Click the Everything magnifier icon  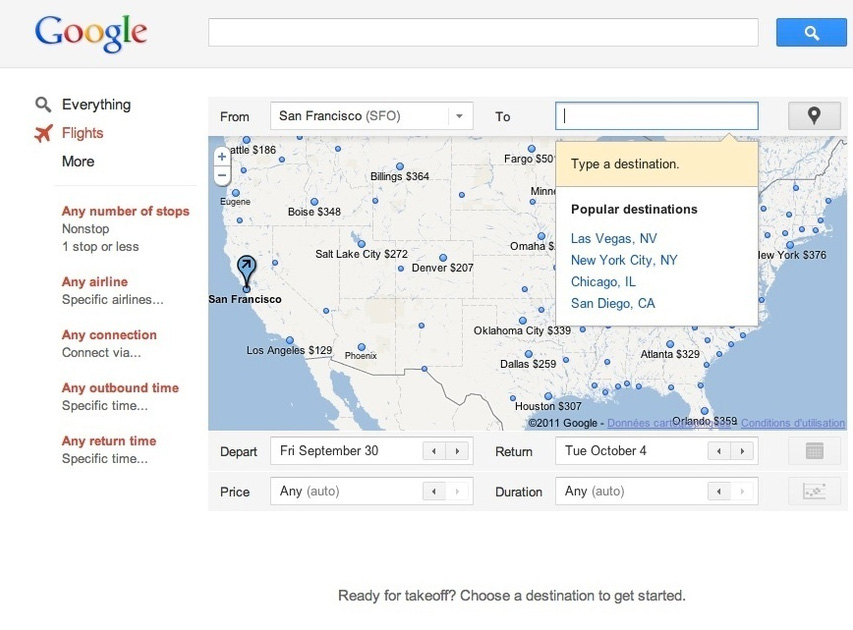pyautogui.click(x=43, y=104)
